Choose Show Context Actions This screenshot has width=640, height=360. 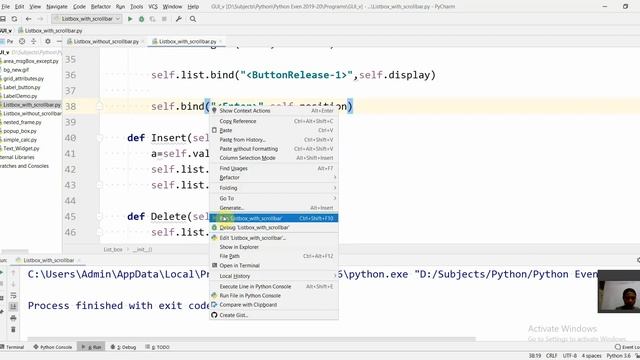point(273,111)
